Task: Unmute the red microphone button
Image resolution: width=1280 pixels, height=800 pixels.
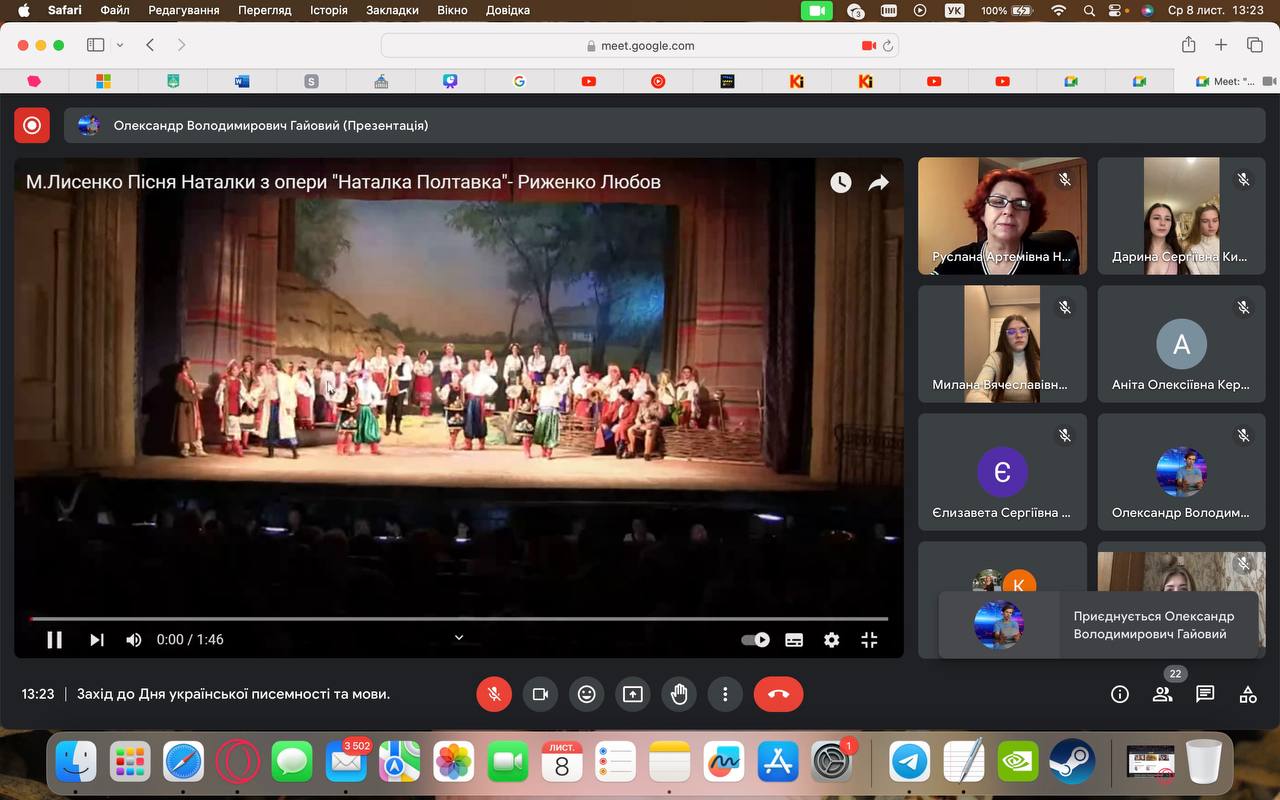Action: (x=494, y=694)
